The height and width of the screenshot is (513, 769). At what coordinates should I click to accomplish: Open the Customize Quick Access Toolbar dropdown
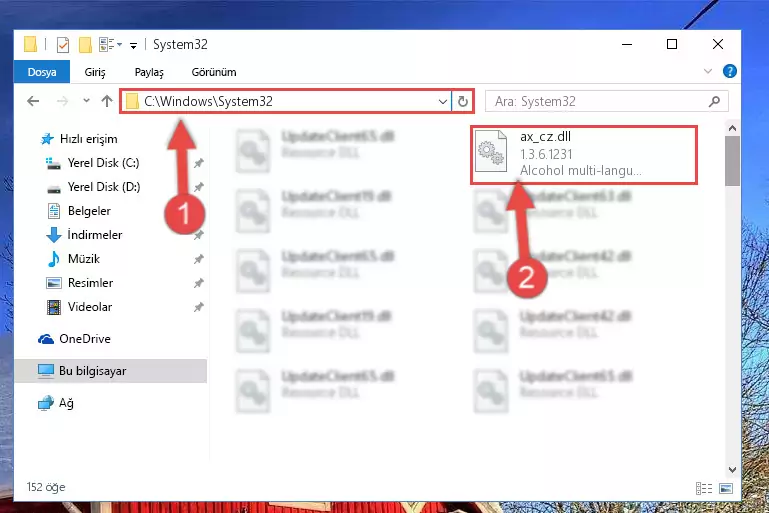coord(133,46)
